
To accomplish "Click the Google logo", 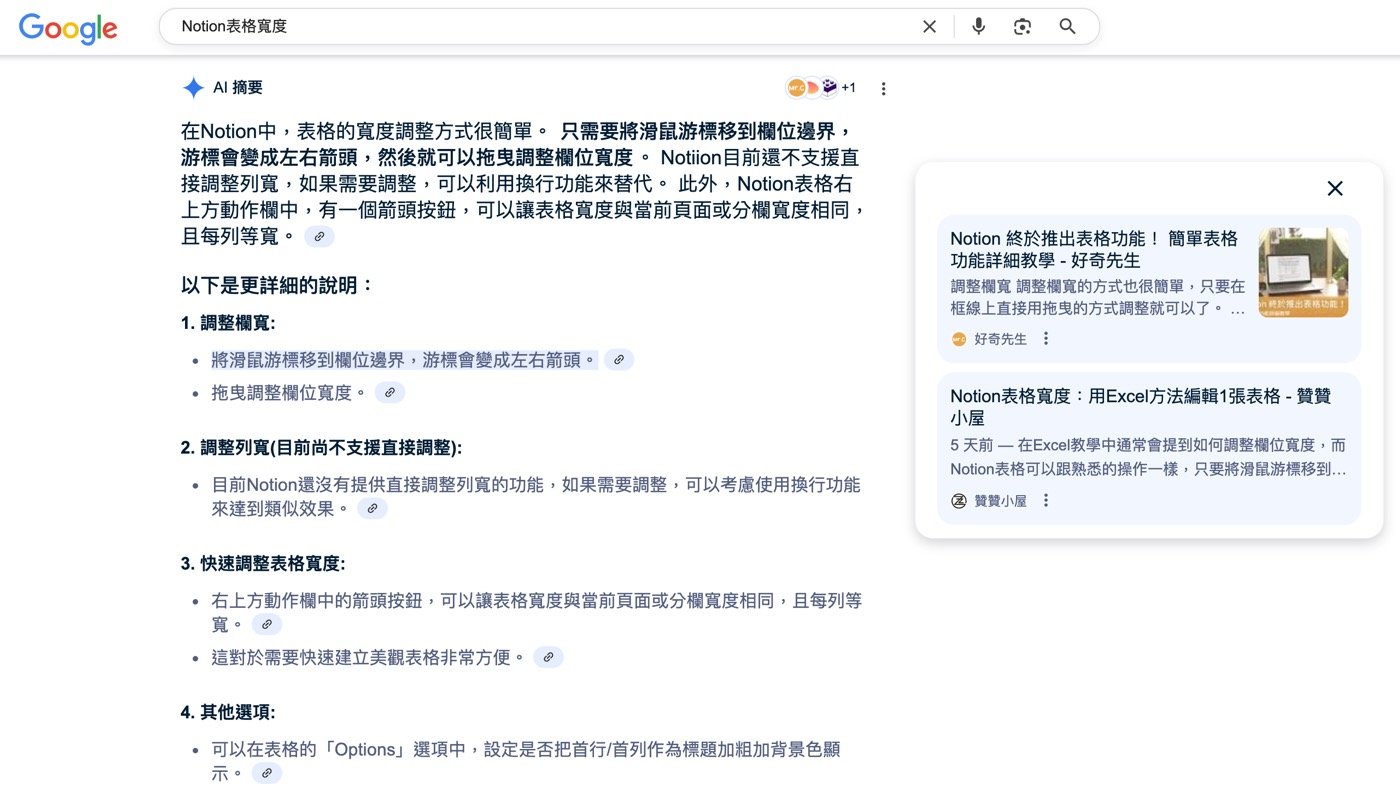I will pos(68,28).
